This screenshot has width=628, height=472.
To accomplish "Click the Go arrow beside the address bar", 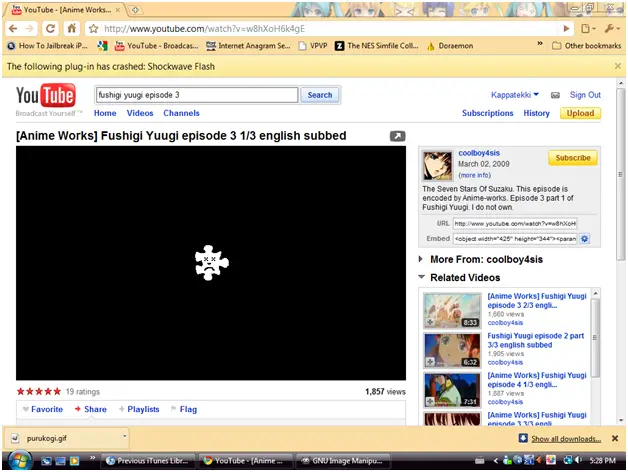I will click(566, 28).
